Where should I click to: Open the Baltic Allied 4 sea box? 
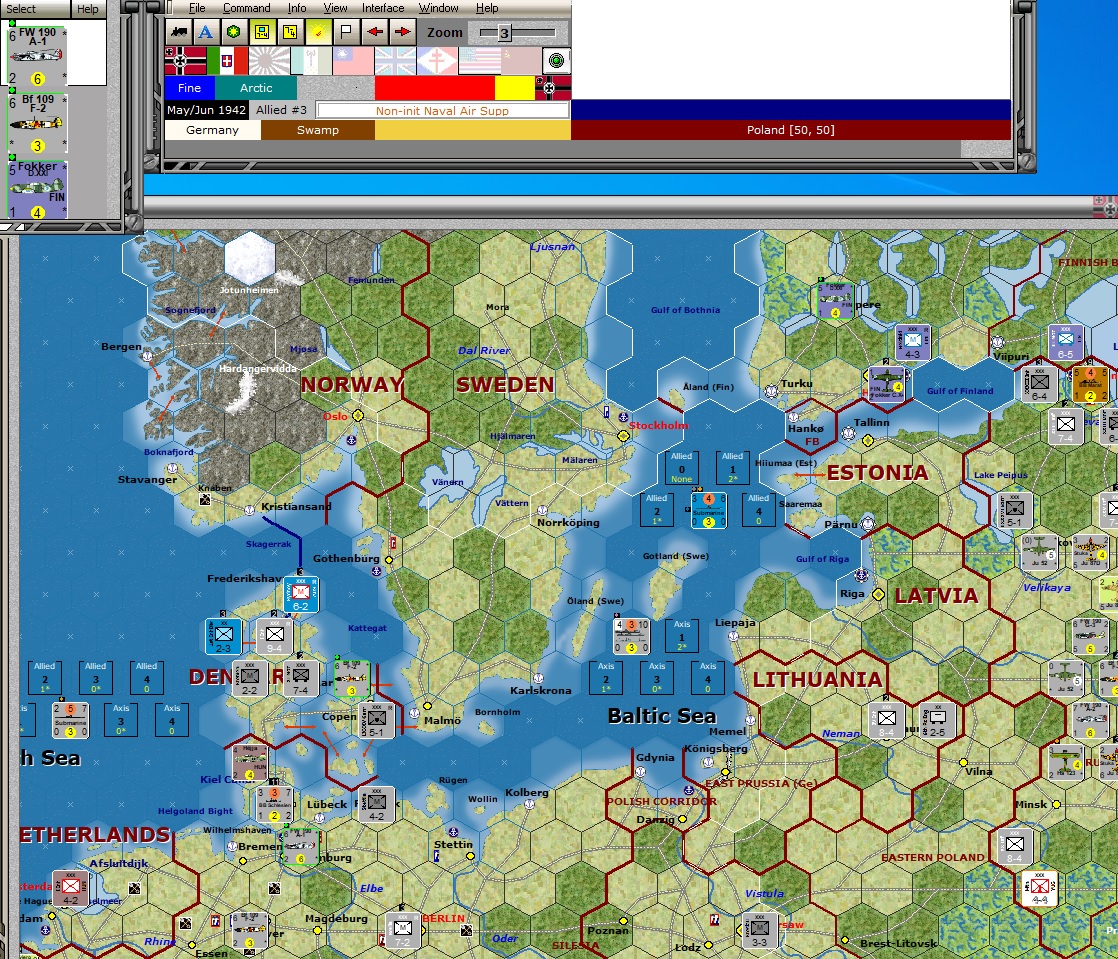click(x=759, y=510)
